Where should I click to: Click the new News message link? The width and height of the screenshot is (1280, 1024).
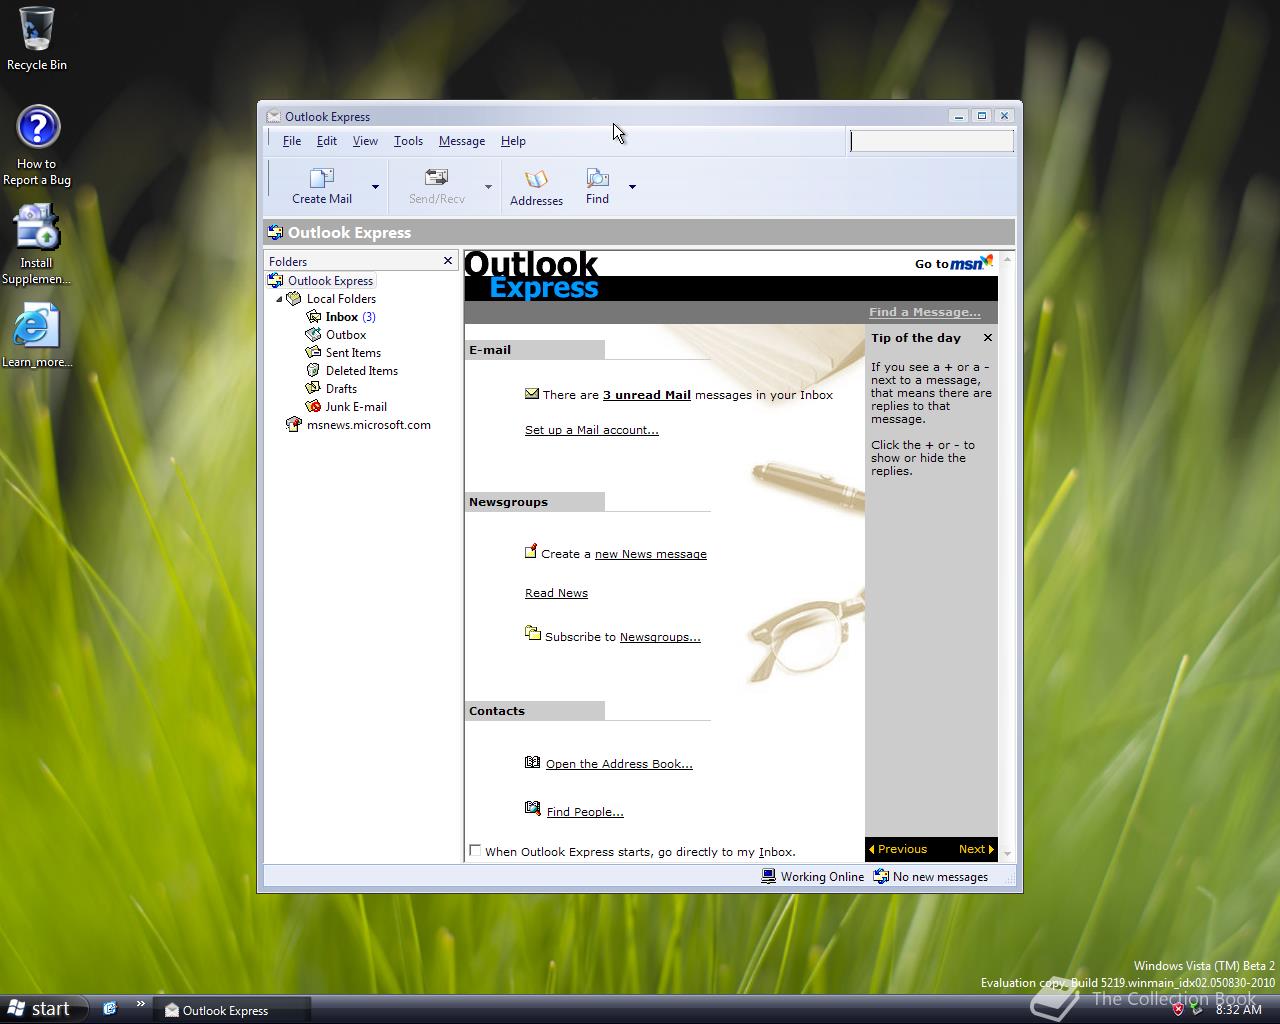651,554
